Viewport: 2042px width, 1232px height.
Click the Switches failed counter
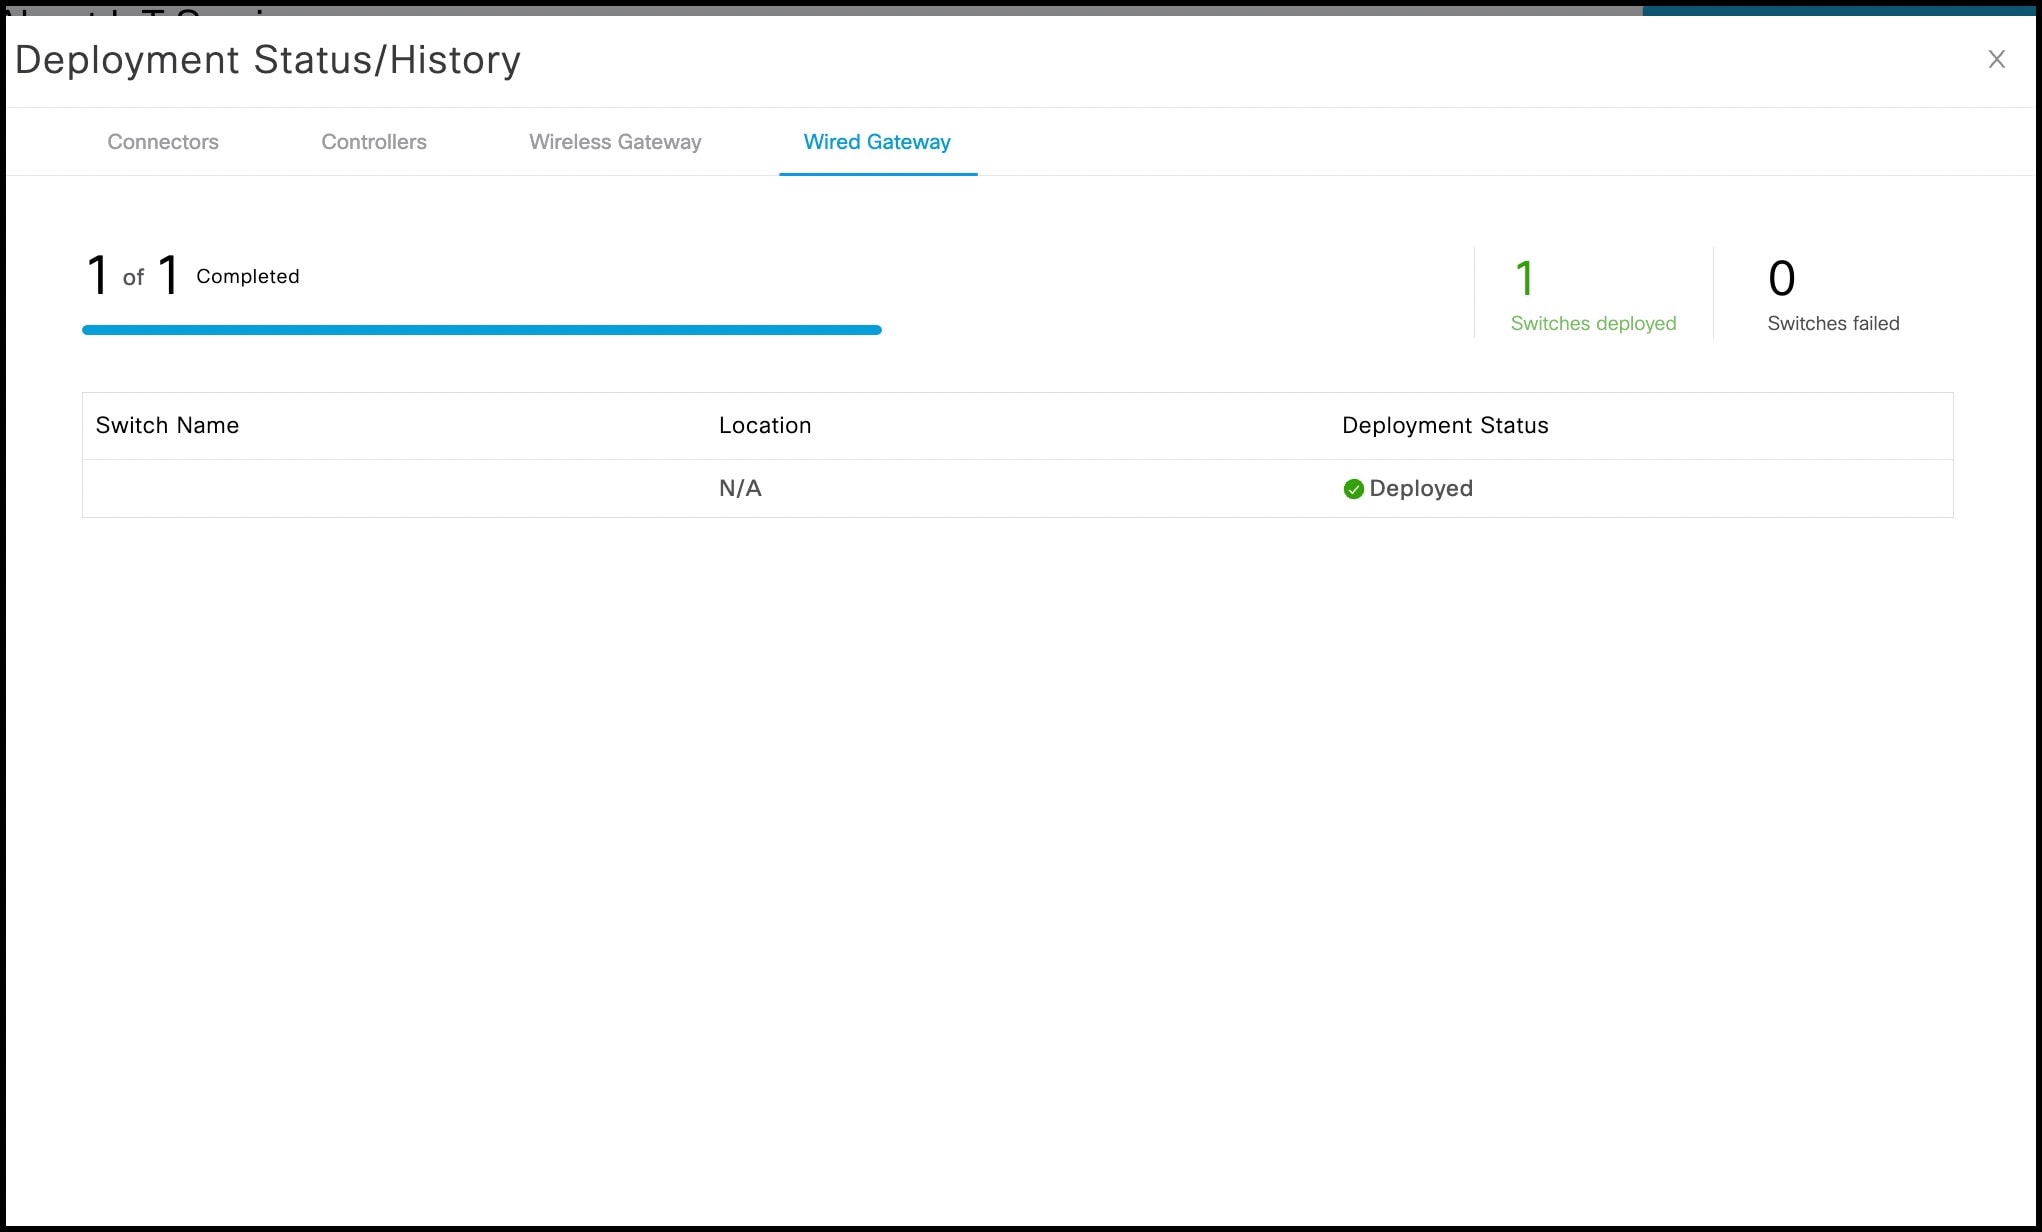tap(1782, 278)
